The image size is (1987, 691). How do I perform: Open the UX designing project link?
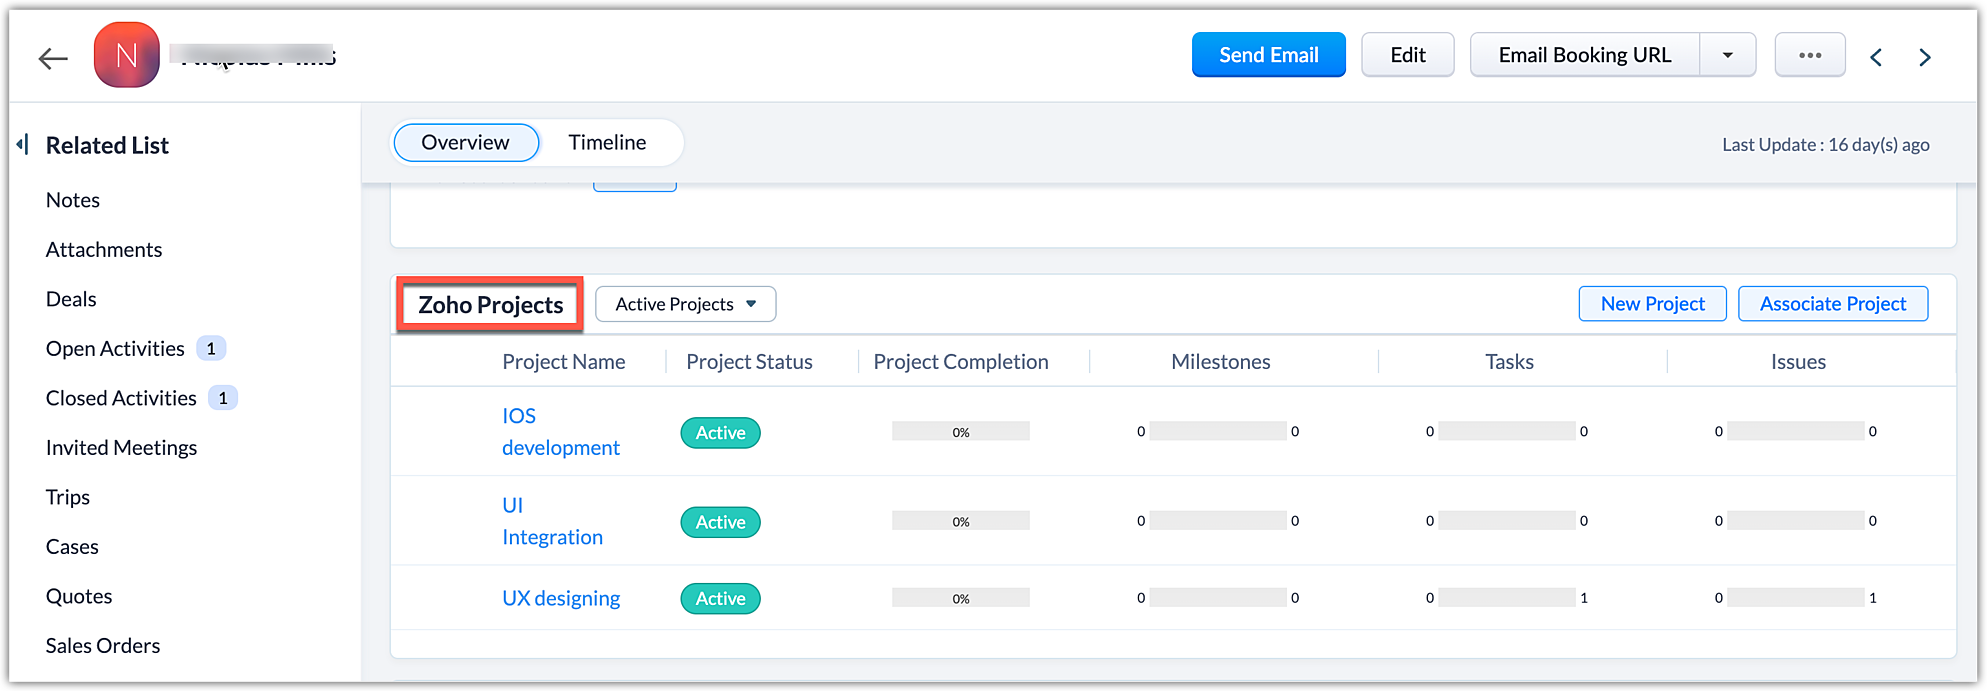(561, 598)
